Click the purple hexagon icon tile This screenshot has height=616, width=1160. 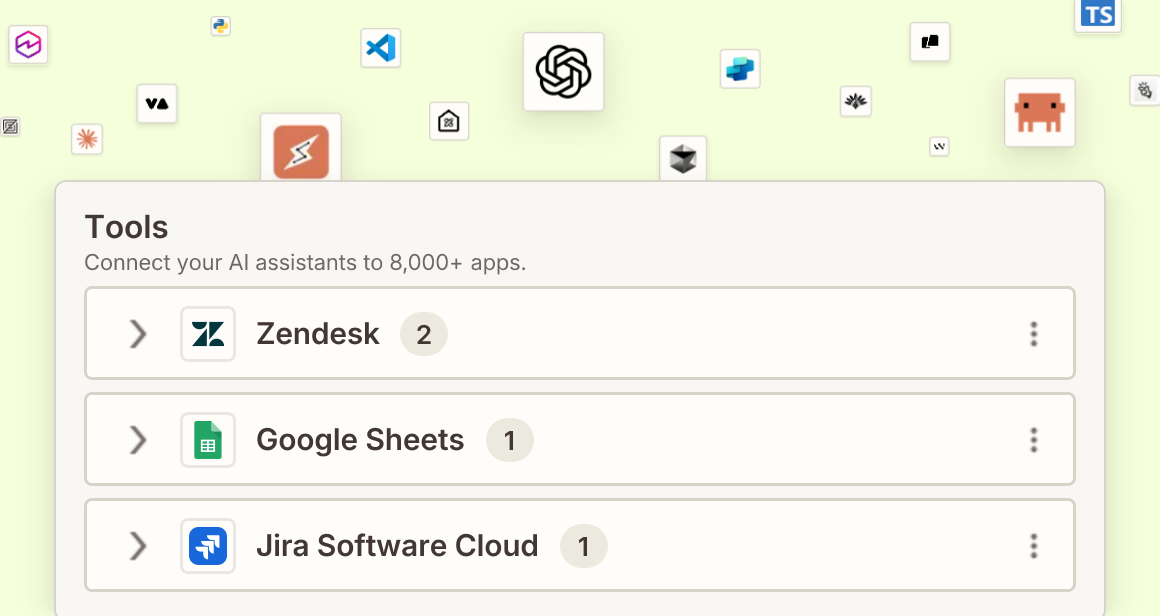pyautogui.click(x=28, y=44)
